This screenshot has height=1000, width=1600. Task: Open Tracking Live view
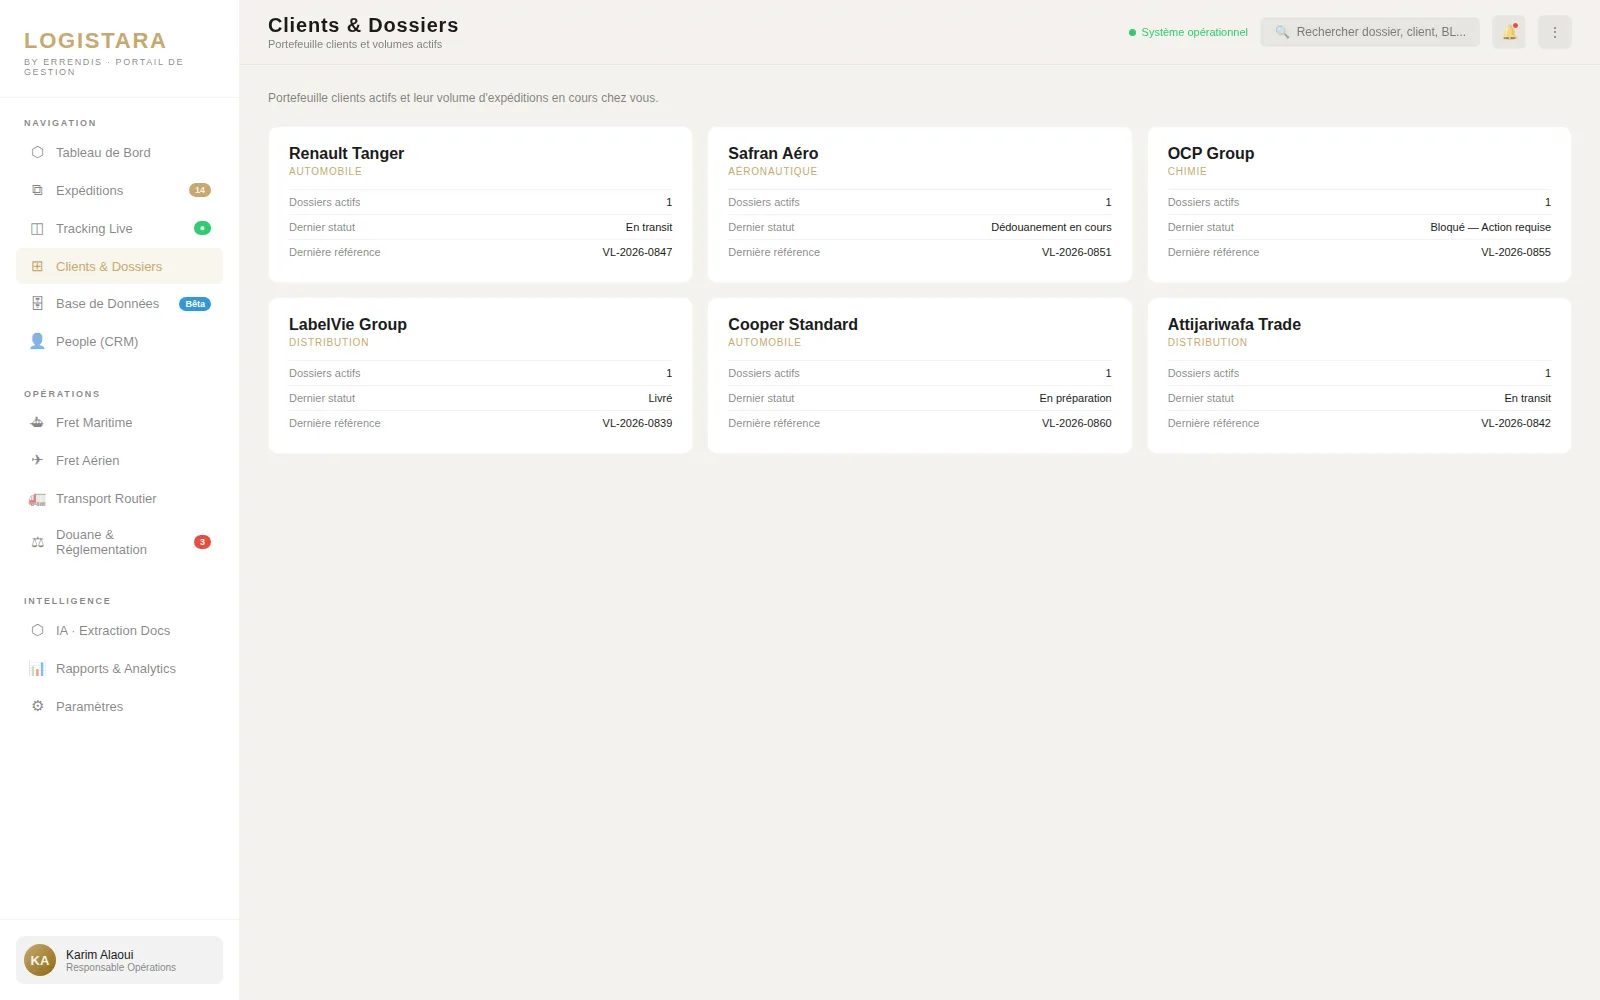pyautogui.click(x=119, y=229)
